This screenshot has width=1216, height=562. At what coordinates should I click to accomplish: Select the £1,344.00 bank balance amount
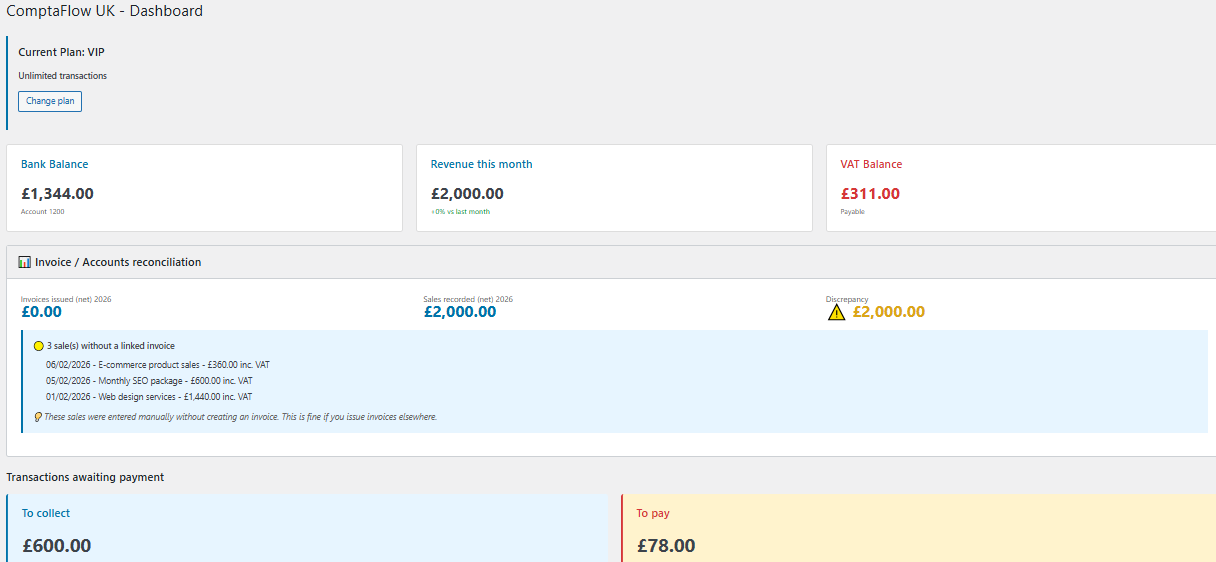point(57,194)
